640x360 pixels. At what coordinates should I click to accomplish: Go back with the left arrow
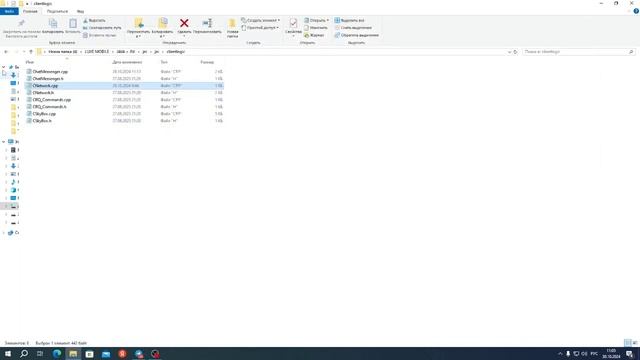[x=6, y=52]
